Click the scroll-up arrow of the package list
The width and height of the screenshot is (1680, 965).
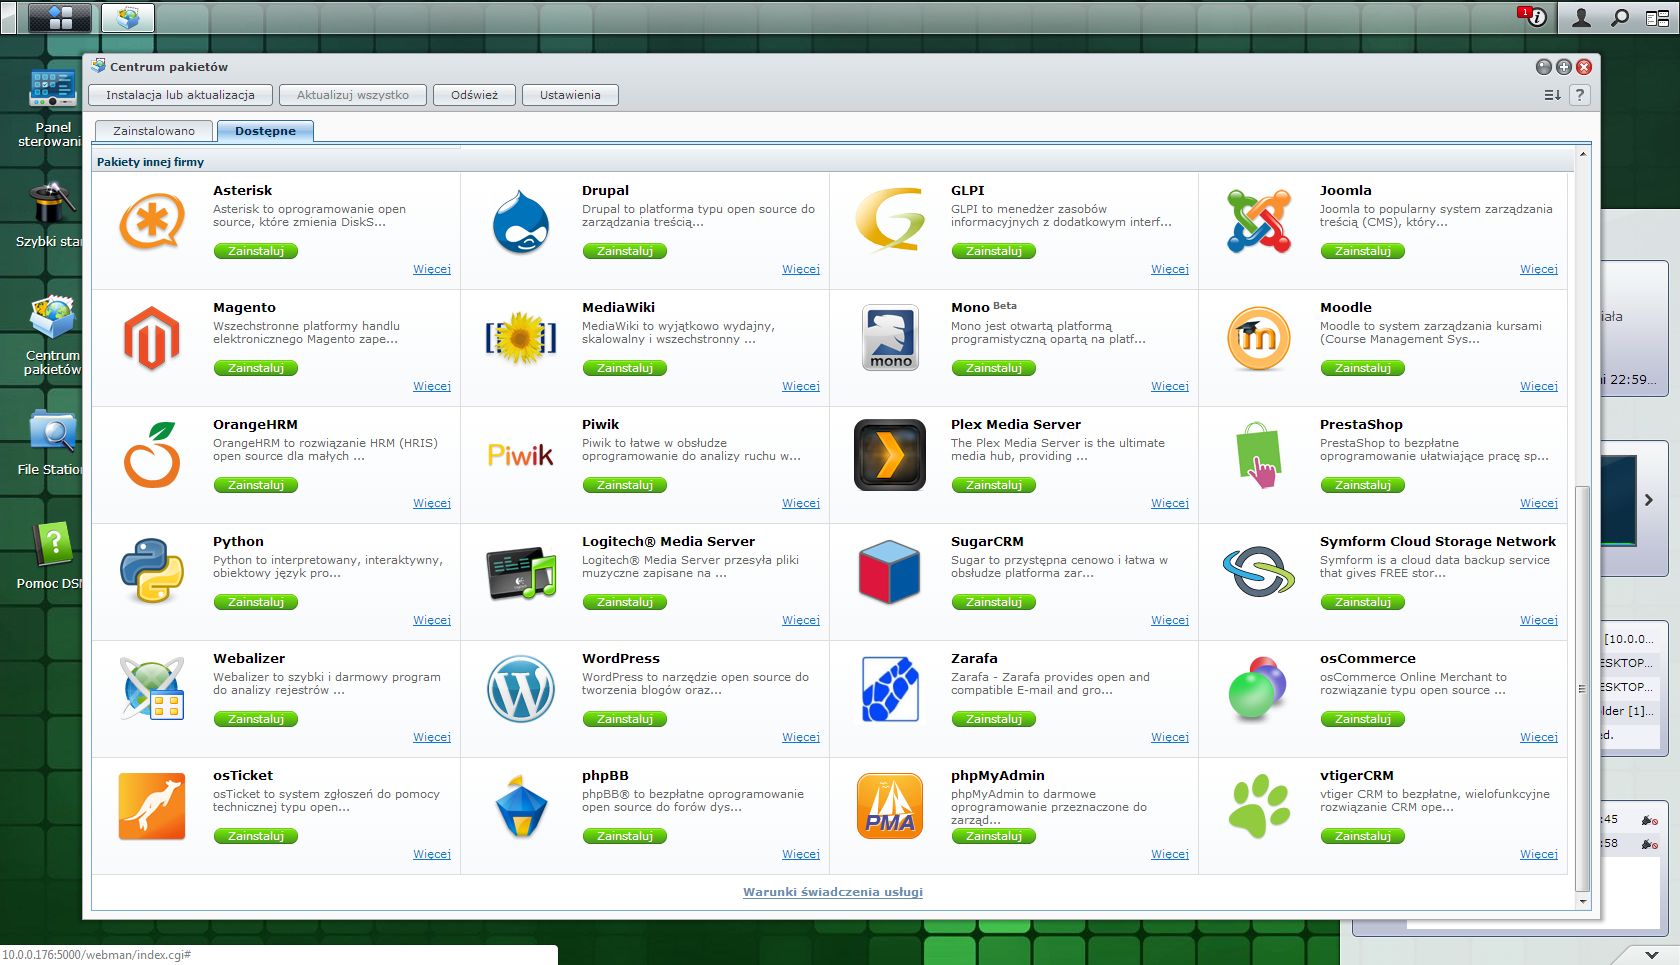[1582, 154]
